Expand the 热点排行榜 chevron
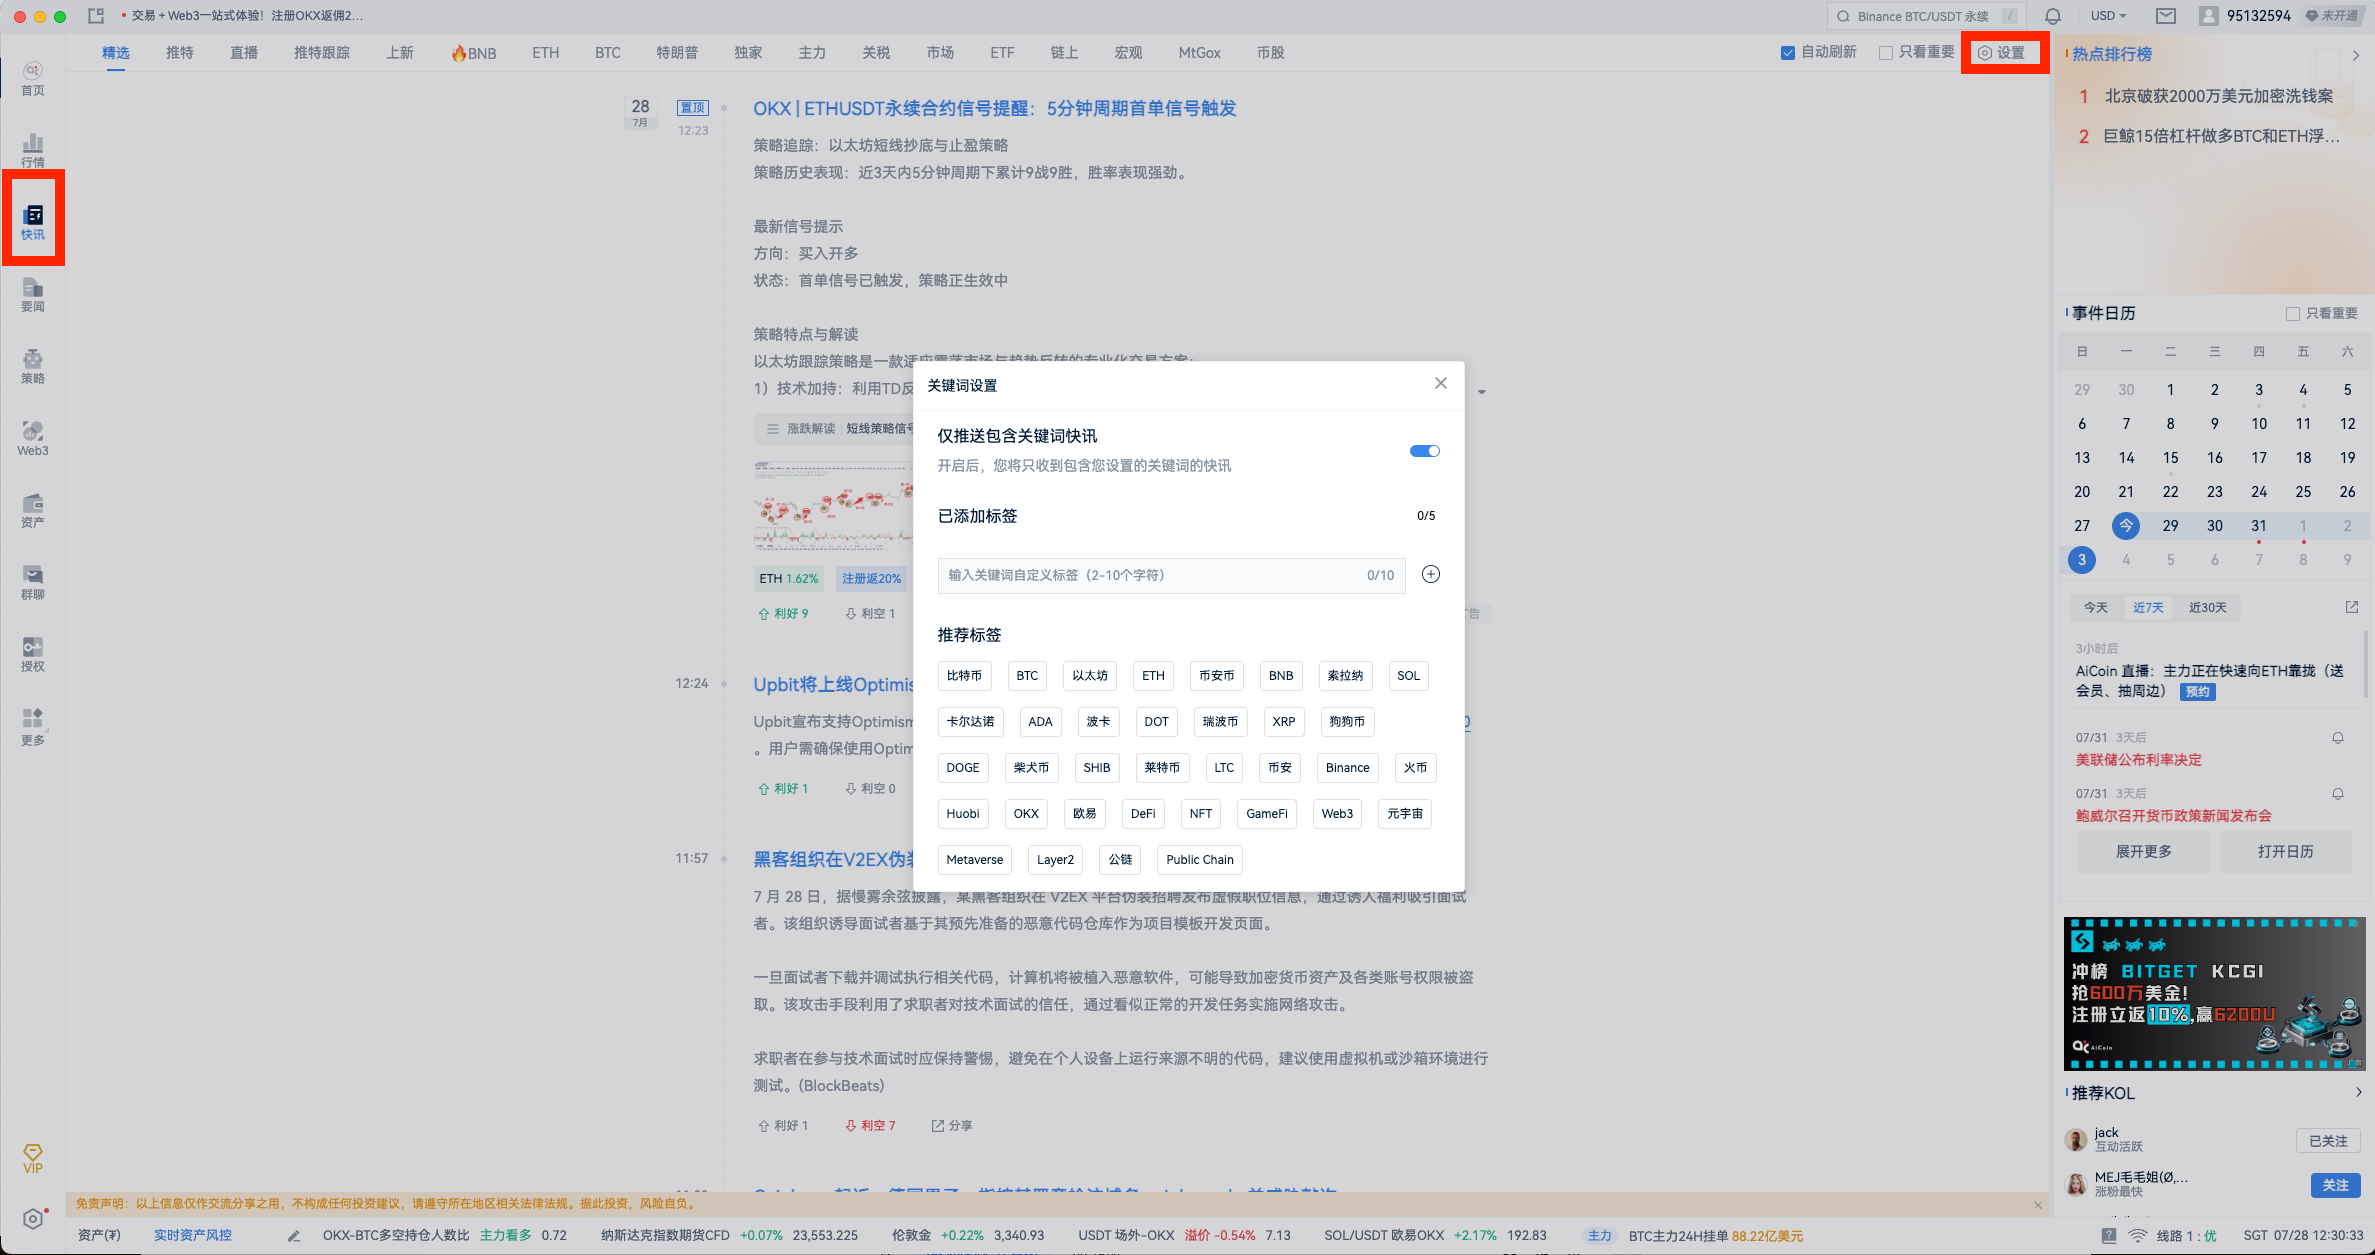Viewport: 2375px width, 1255px height. coord(2356,55)
